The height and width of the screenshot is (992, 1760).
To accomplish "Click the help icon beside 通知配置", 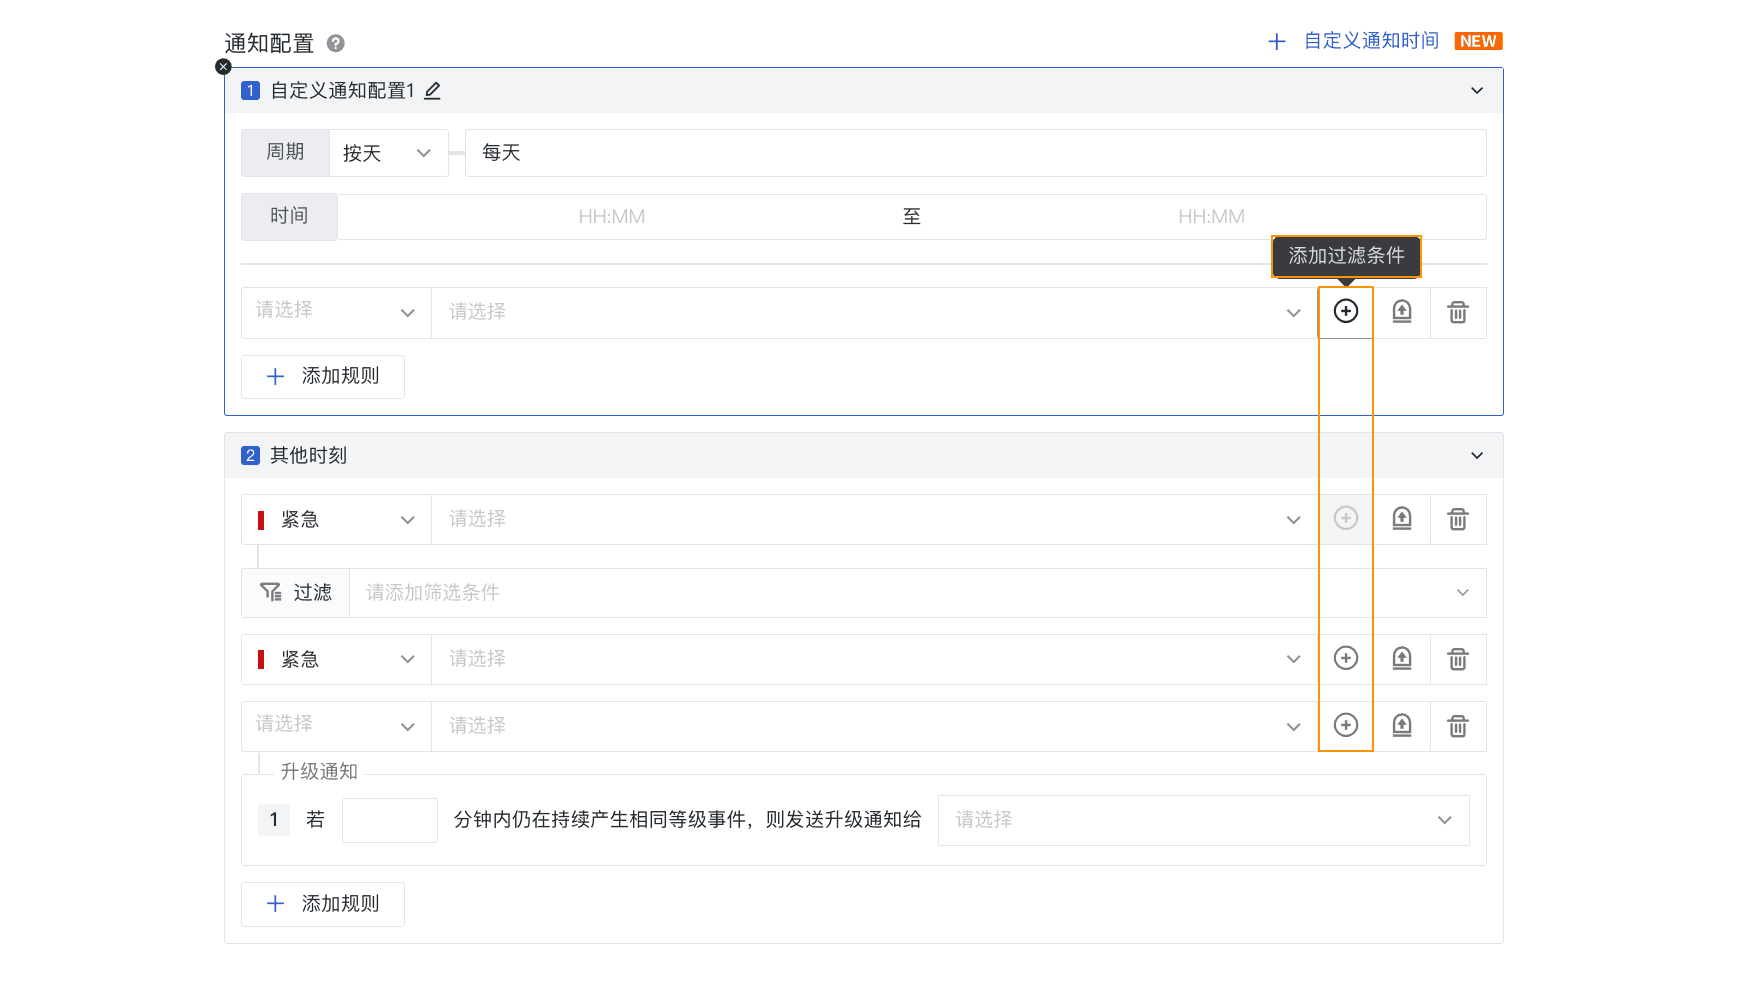I will 336,43.
